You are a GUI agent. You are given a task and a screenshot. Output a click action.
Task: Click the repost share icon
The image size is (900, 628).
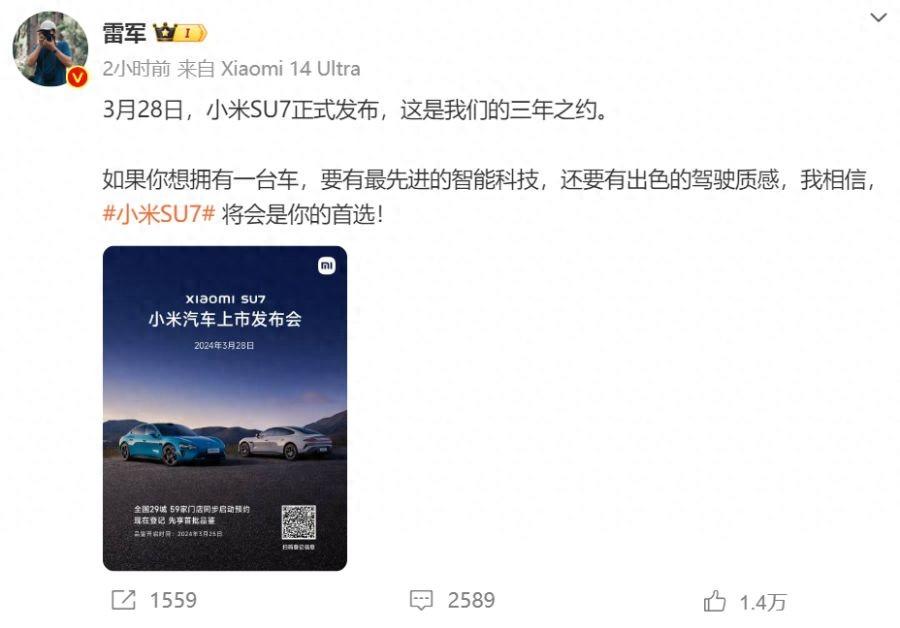[x=123, y=600]
